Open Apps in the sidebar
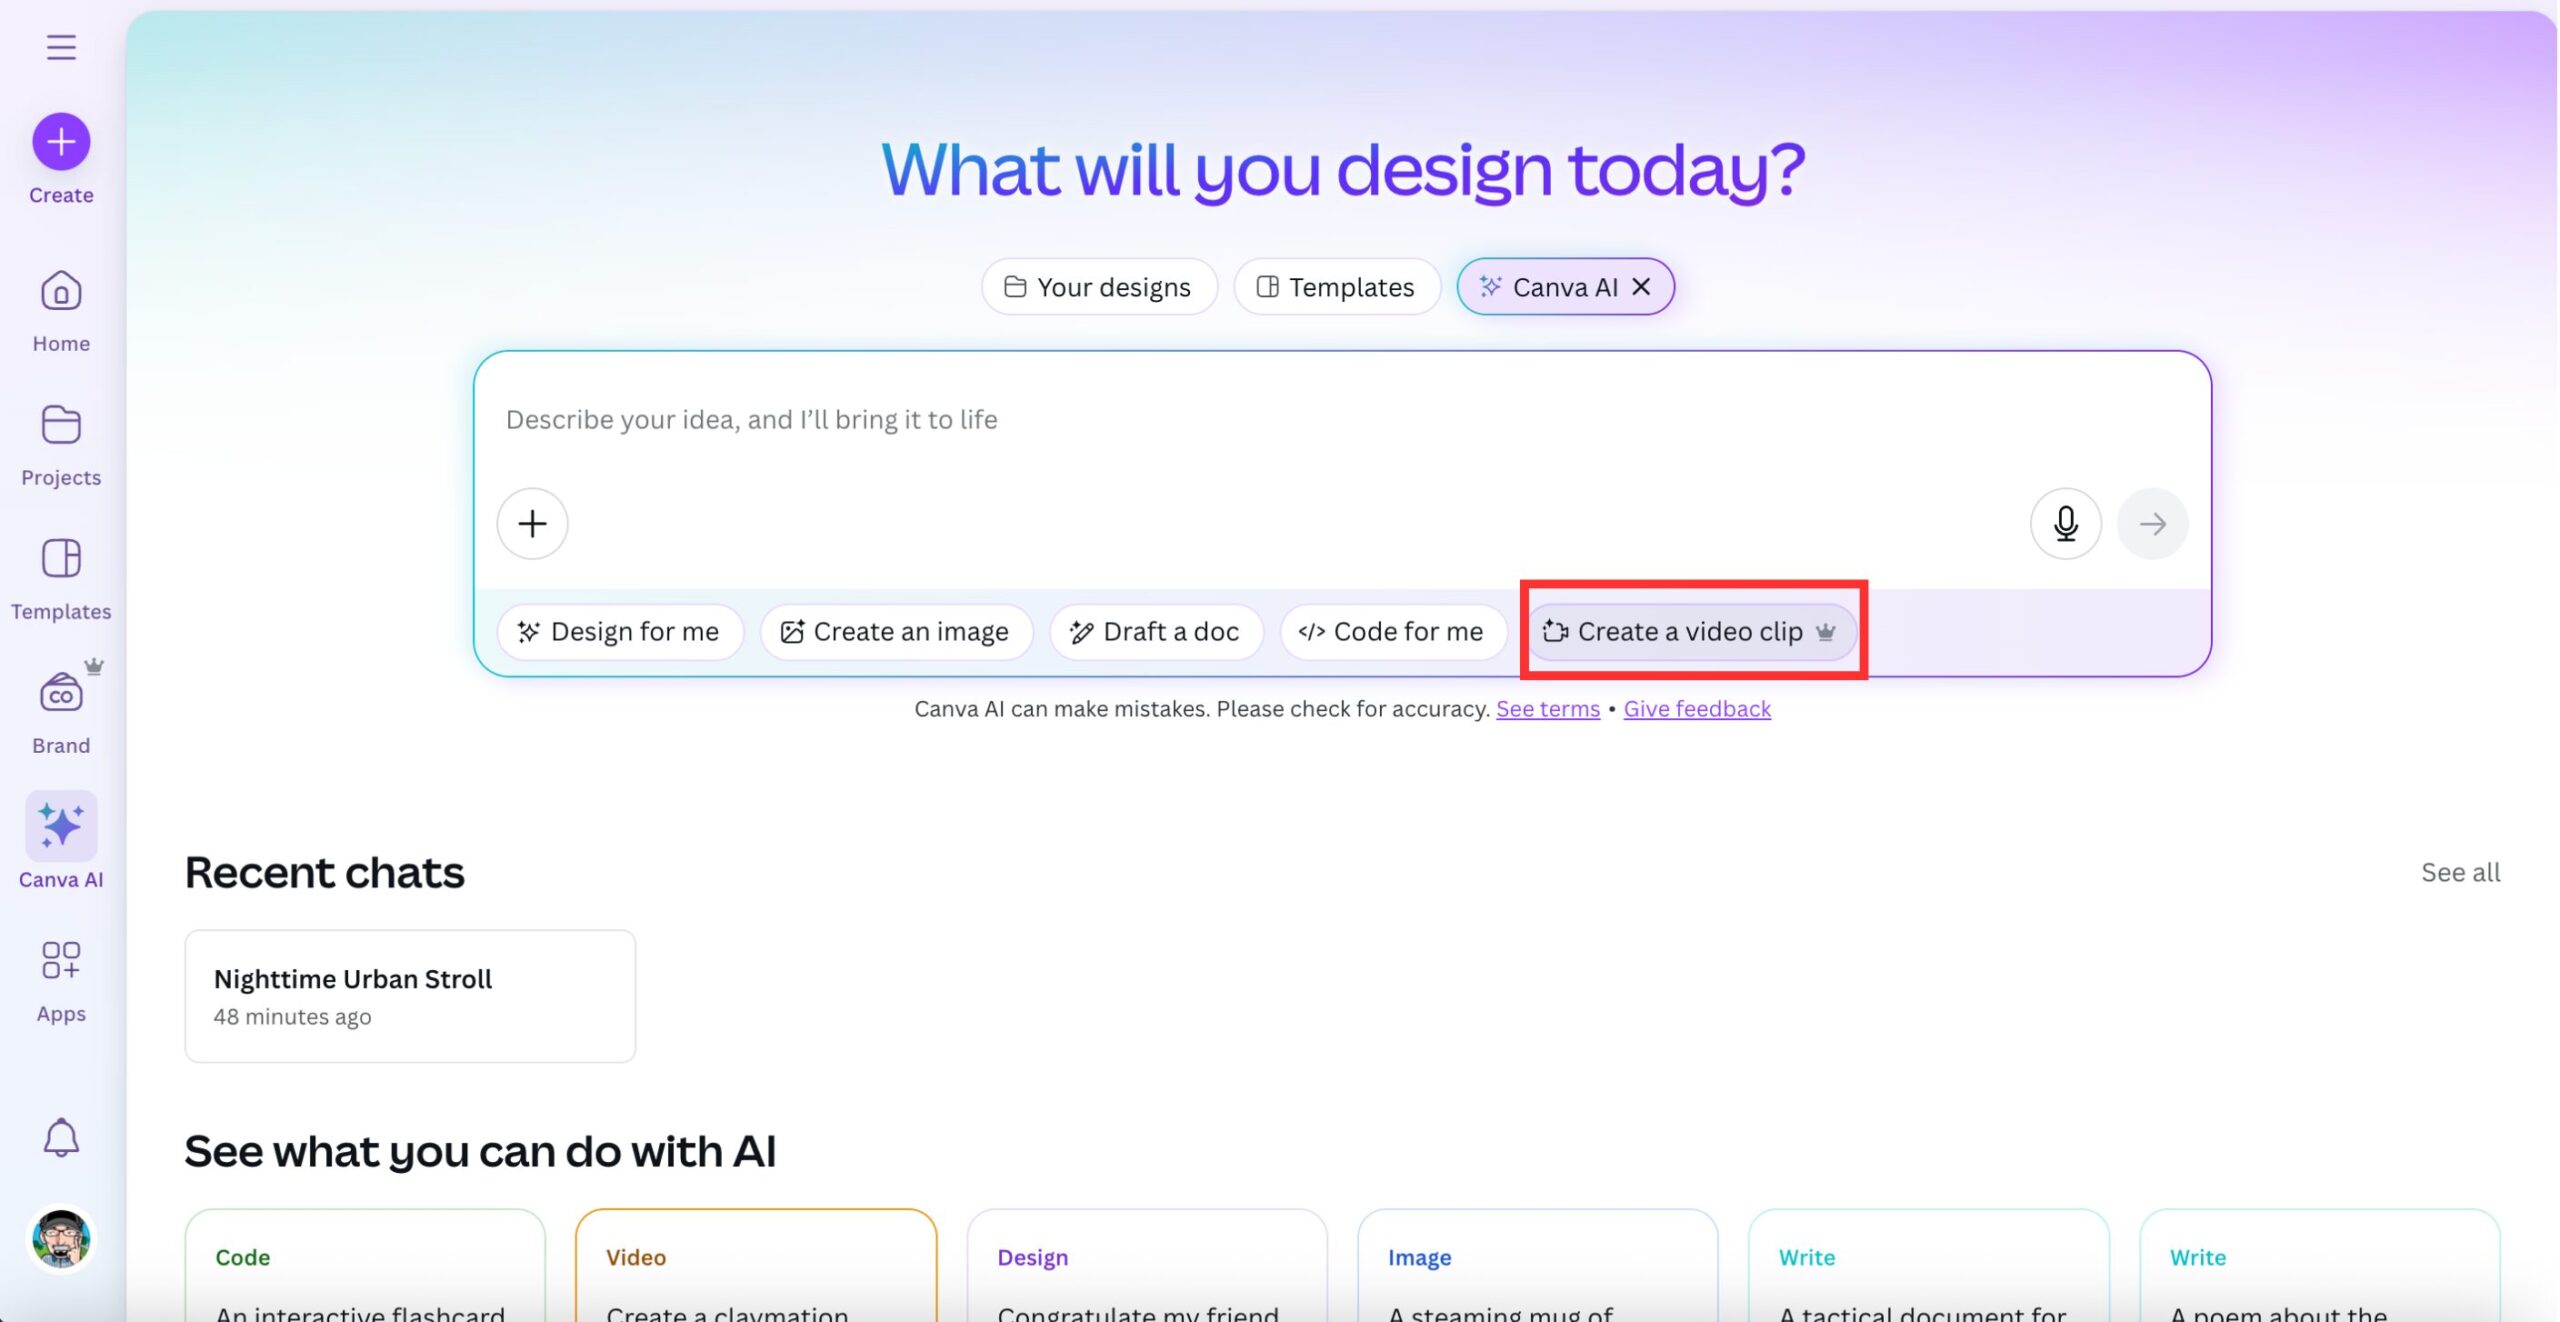Screen dimensions: 2560x1322 (x=61, y=982)
